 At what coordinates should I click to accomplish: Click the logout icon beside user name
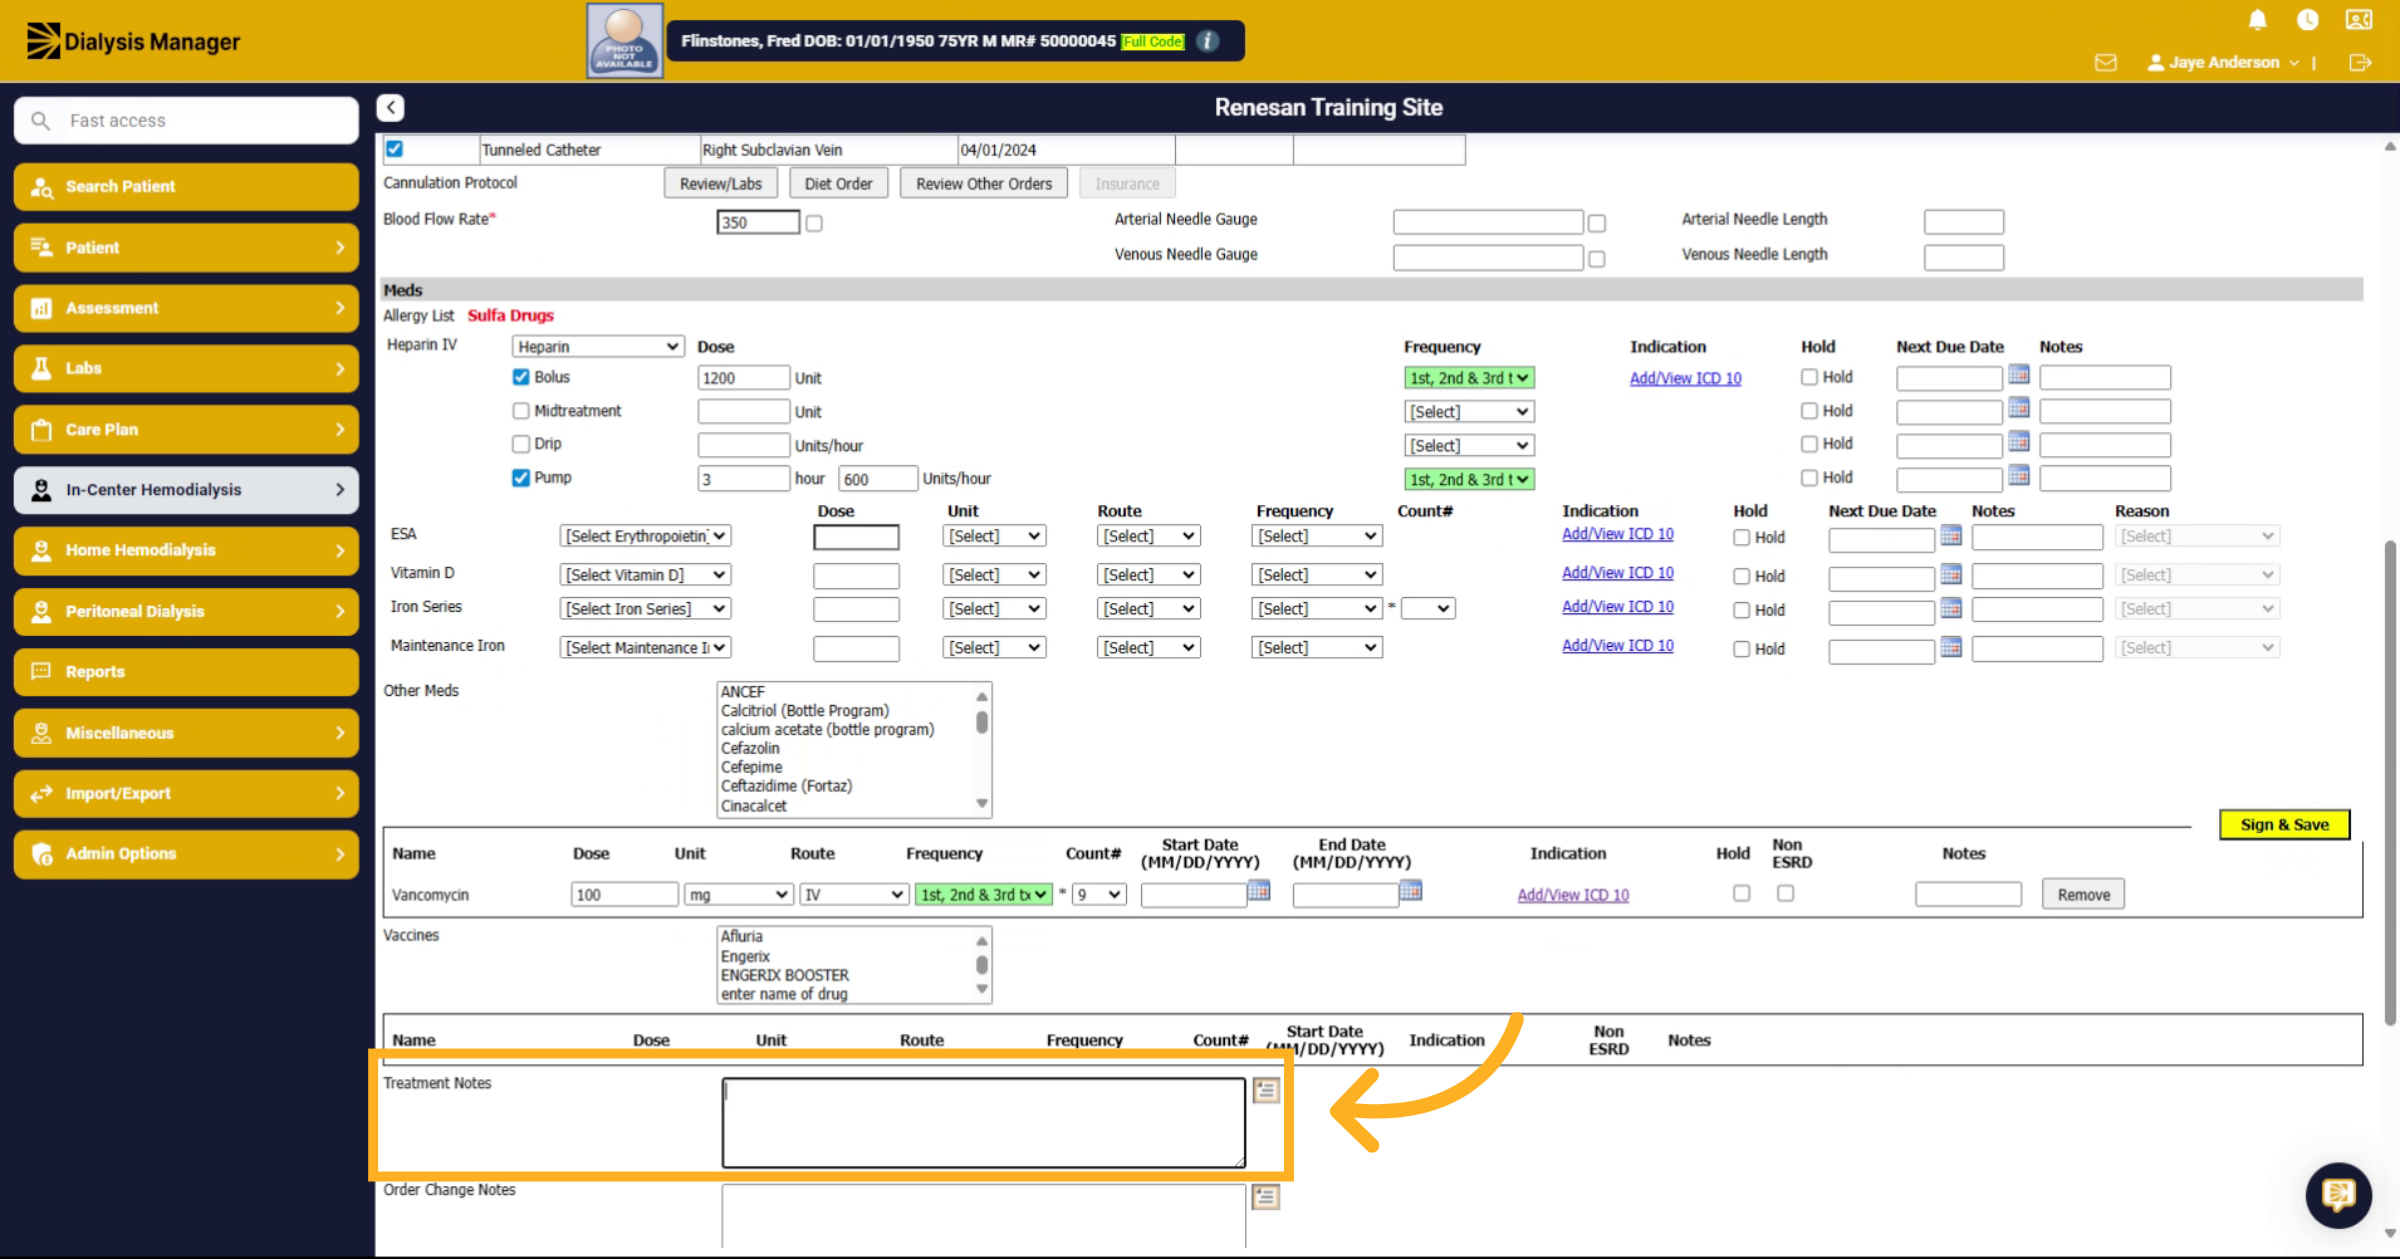[x=2360, y=62]
